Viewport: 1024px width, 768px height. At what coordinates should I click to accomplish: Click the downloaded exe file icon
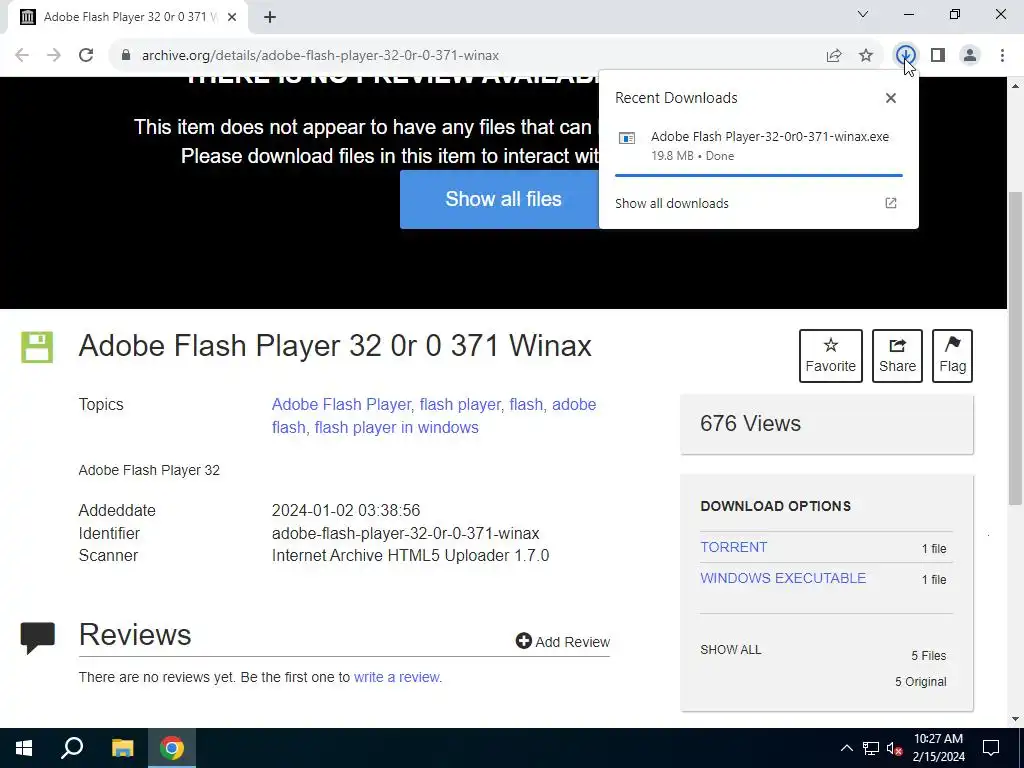point(627,138)
